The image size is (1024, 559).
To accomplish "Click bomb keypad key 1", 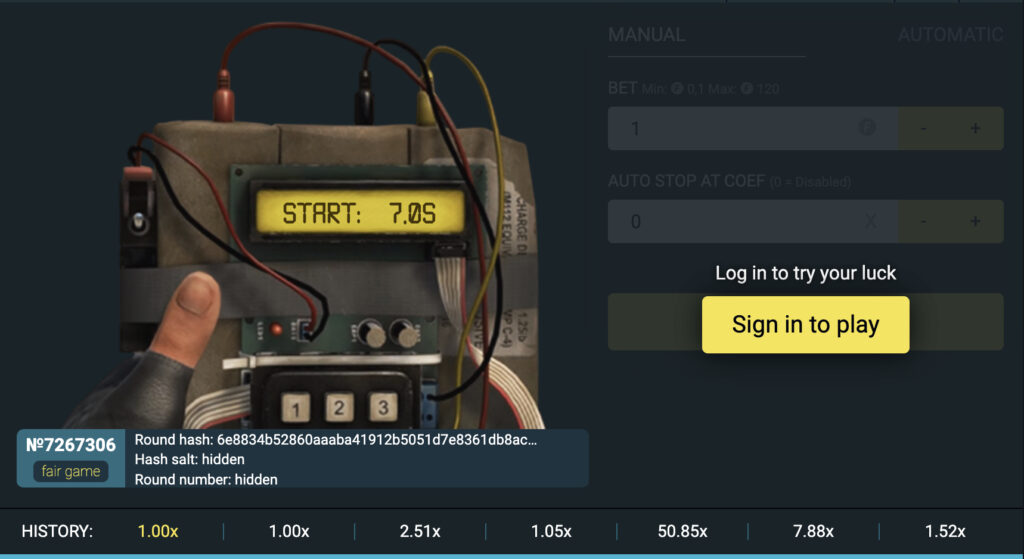I will (x=296, y=408).
